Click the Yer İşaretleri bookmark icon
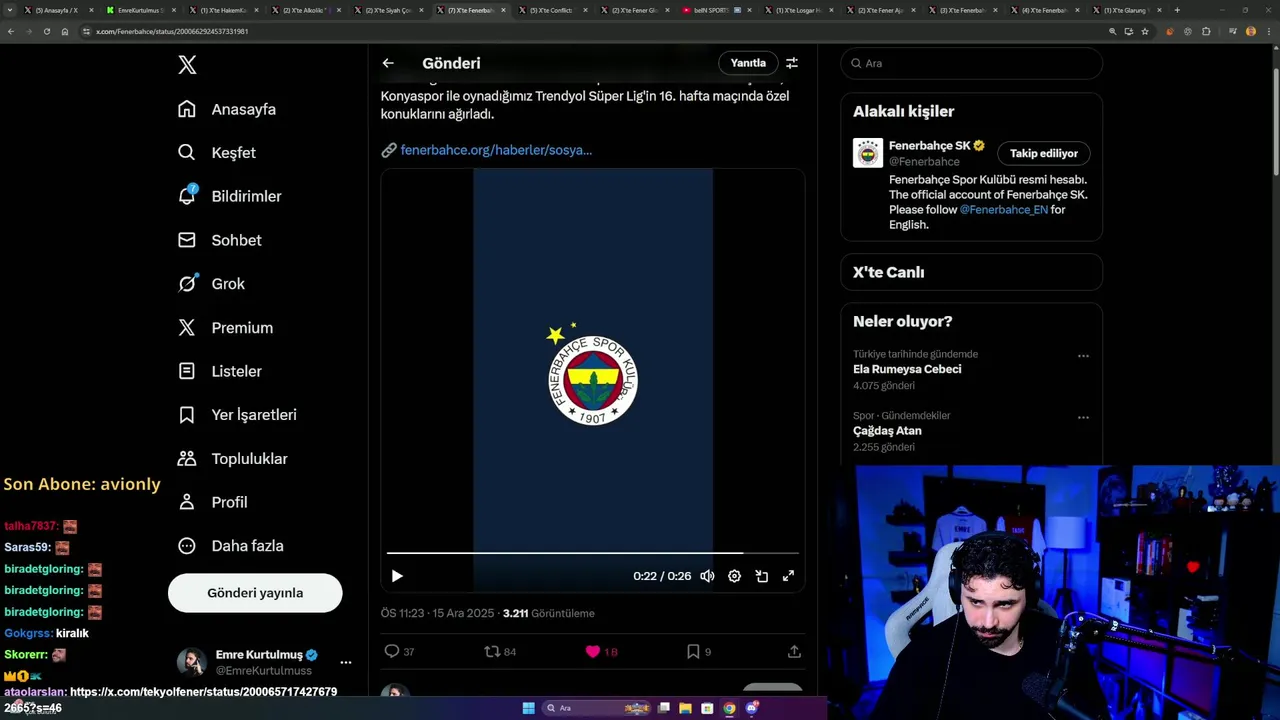The height and width of the screenshot is (720, 1280). pyautogui.click(x=187, y=415)
